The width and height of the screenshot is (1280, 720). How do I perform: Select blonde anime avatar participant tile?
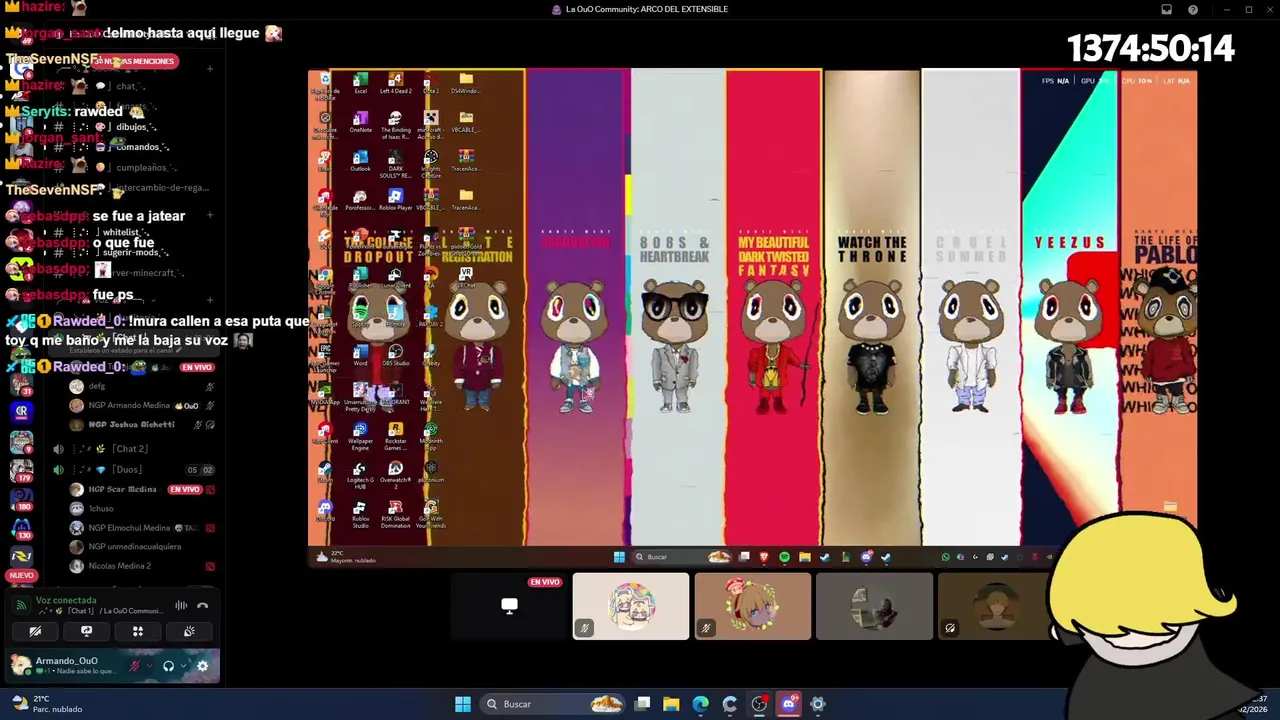pyautogui.click(x=753, y=606)
